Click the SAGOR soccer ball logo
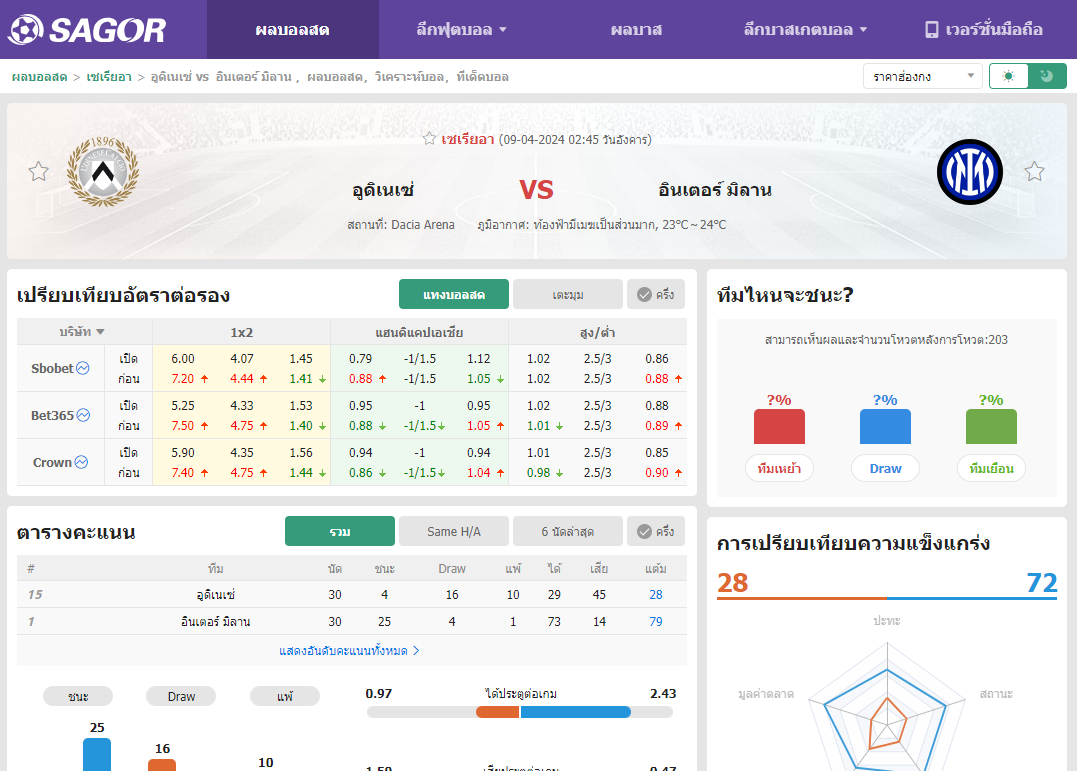This screenshot has height=771, width=1077. pyautogui.click(x=26, y=30)
